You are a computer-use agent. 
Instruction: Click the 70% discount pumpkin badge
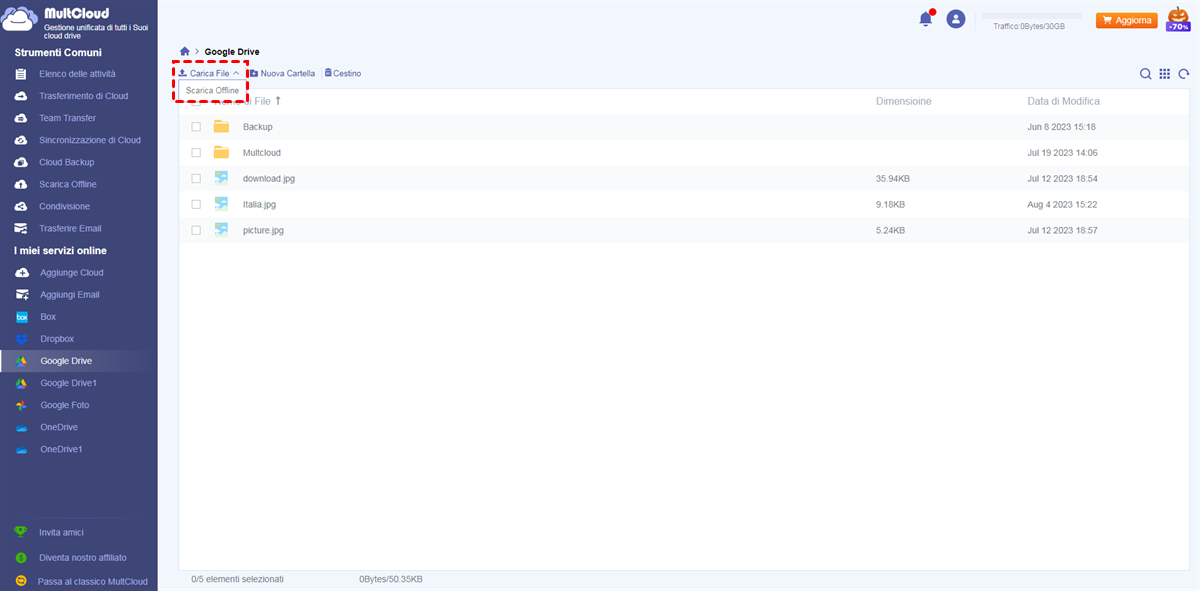1177,18
